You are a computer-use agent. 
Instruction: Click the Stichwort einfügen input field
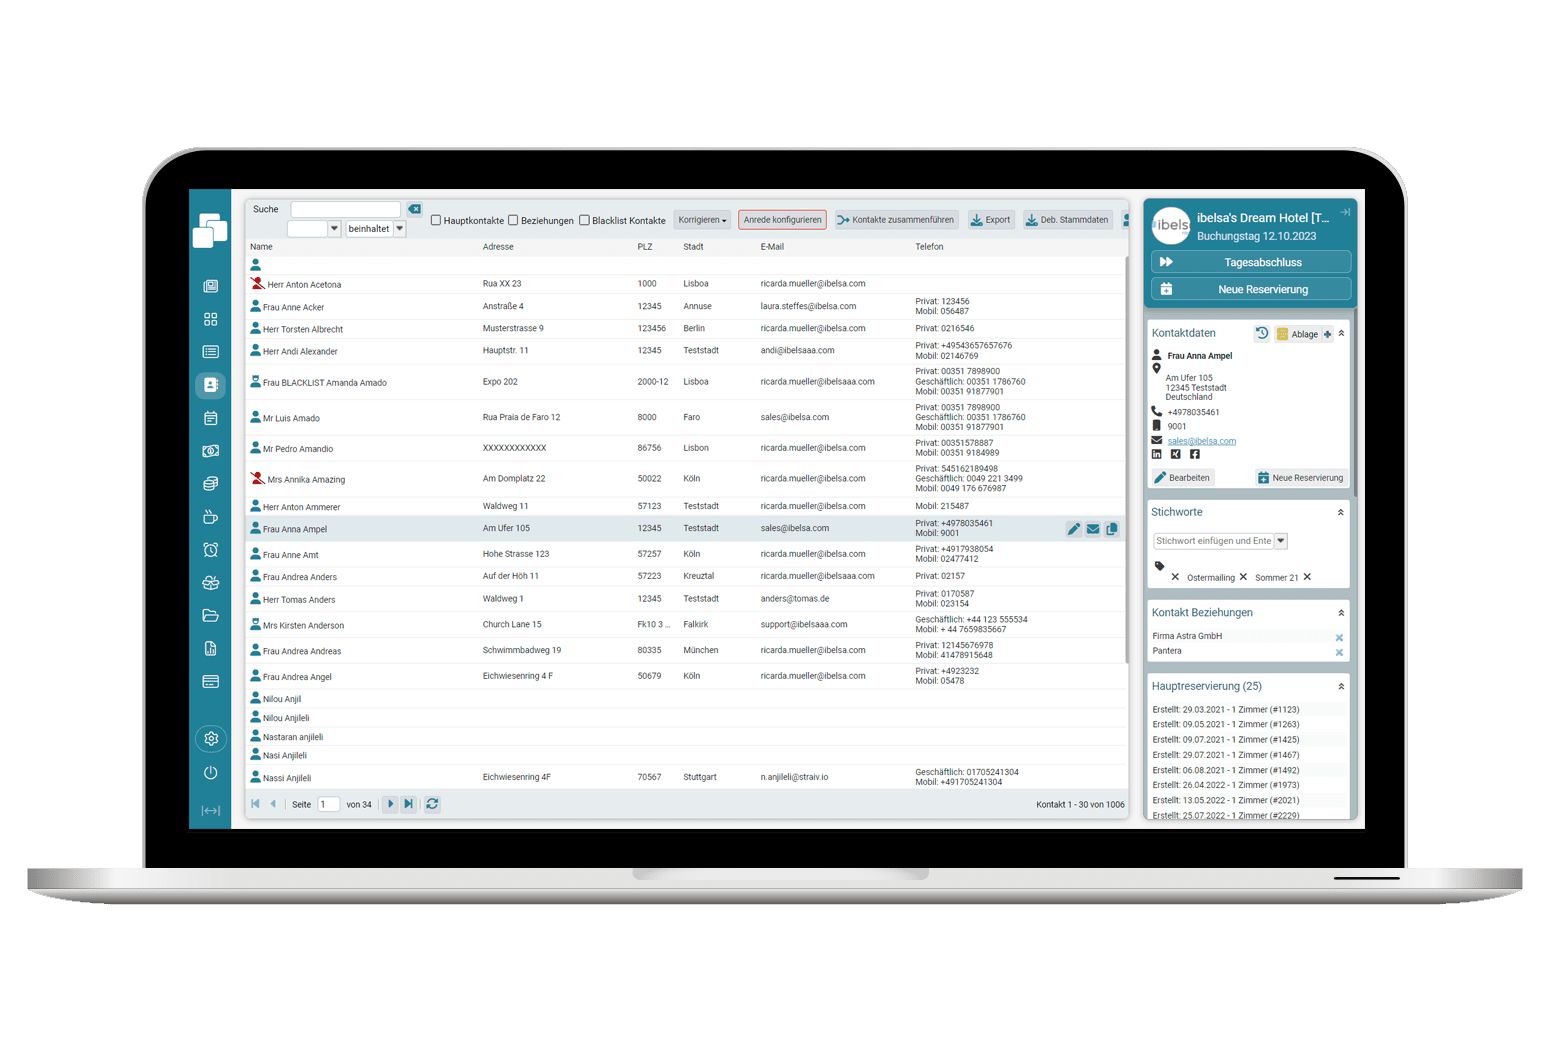[x=1213, y=541]
